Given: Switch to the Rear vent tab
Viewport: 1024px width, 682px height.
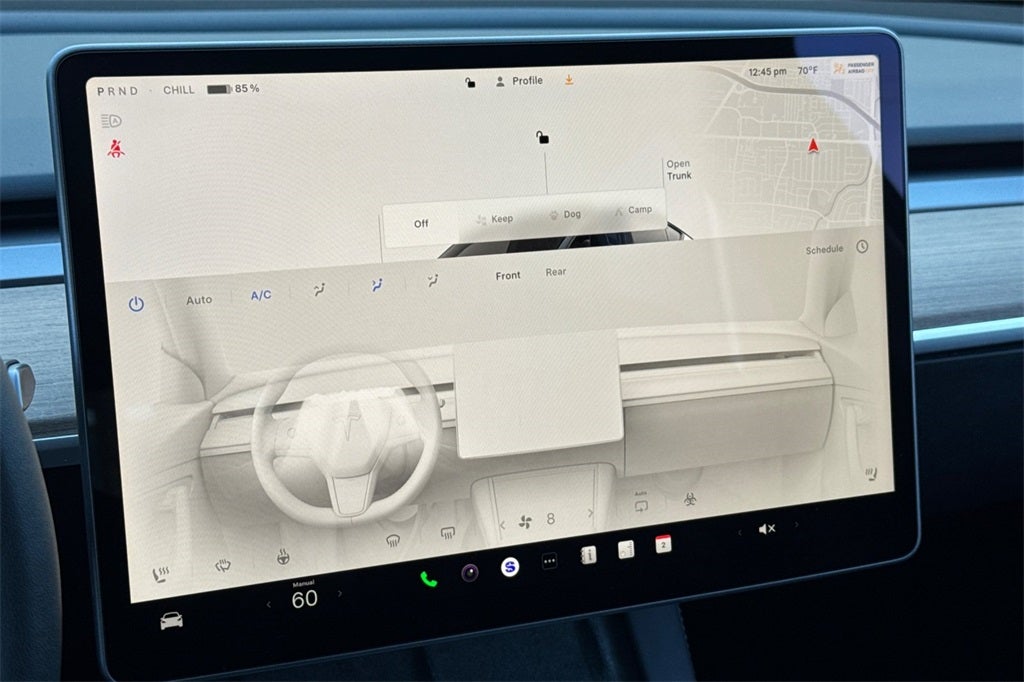Looking at the screenshot, I should pos(555,271).
